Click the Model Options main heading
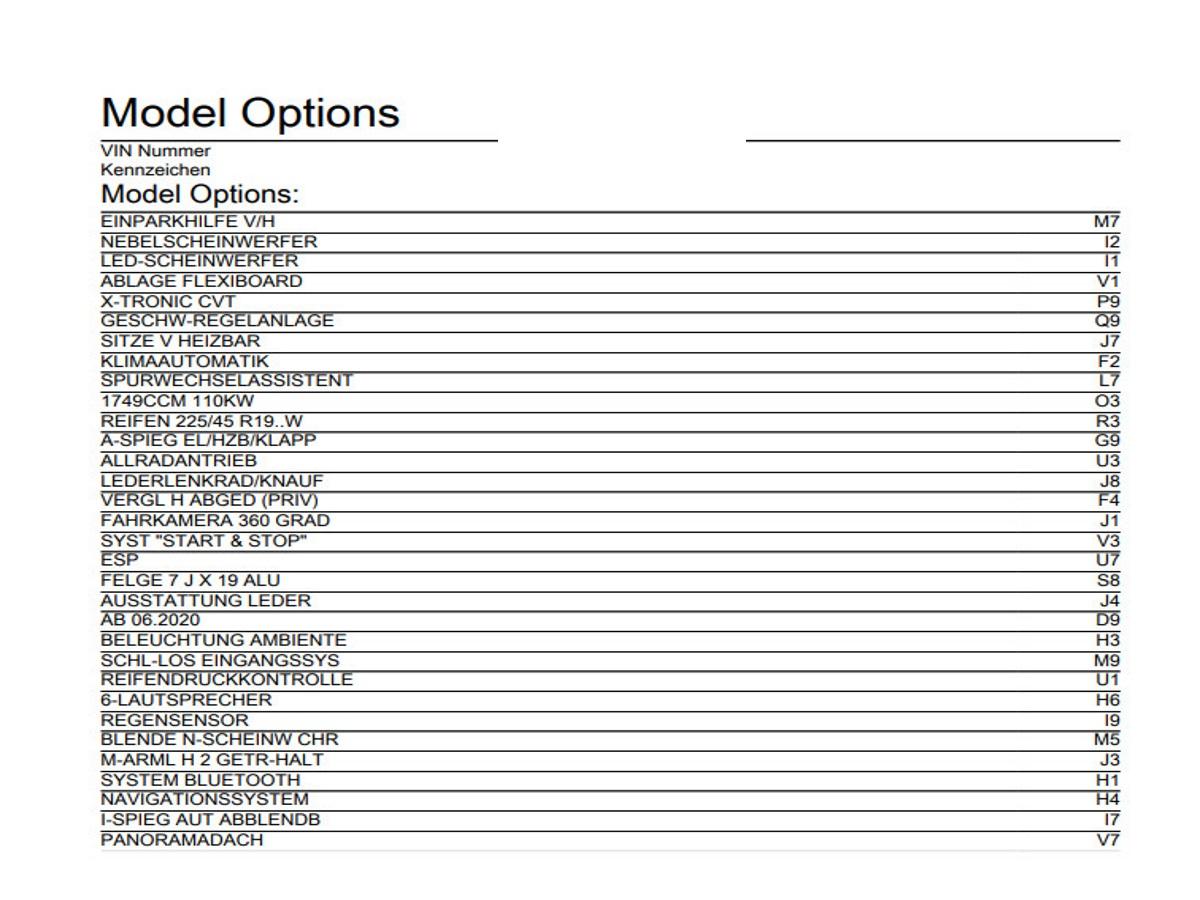Viewport: 1200px width, 900px height. pyautogui.click(x=250, y=112)
